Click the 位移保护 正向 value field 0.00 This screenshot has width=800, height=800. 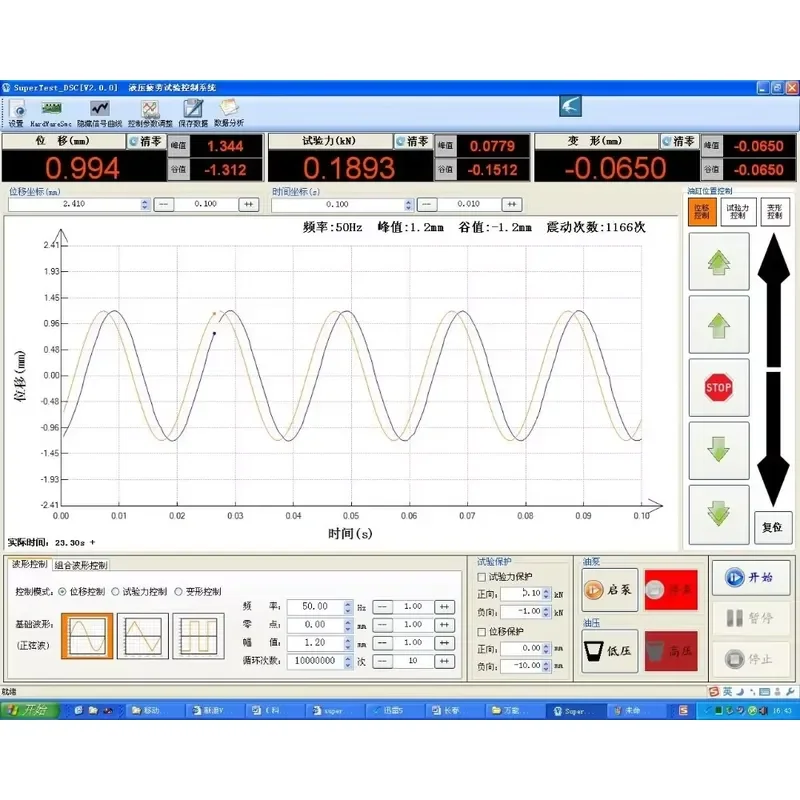521,649
